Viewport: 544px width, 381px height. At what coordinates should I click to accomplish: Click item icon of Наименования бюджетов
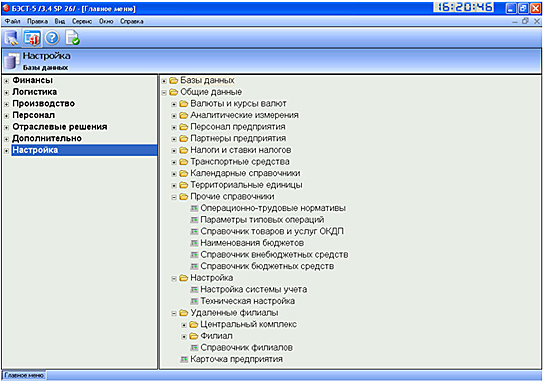[x=194, y=243]
